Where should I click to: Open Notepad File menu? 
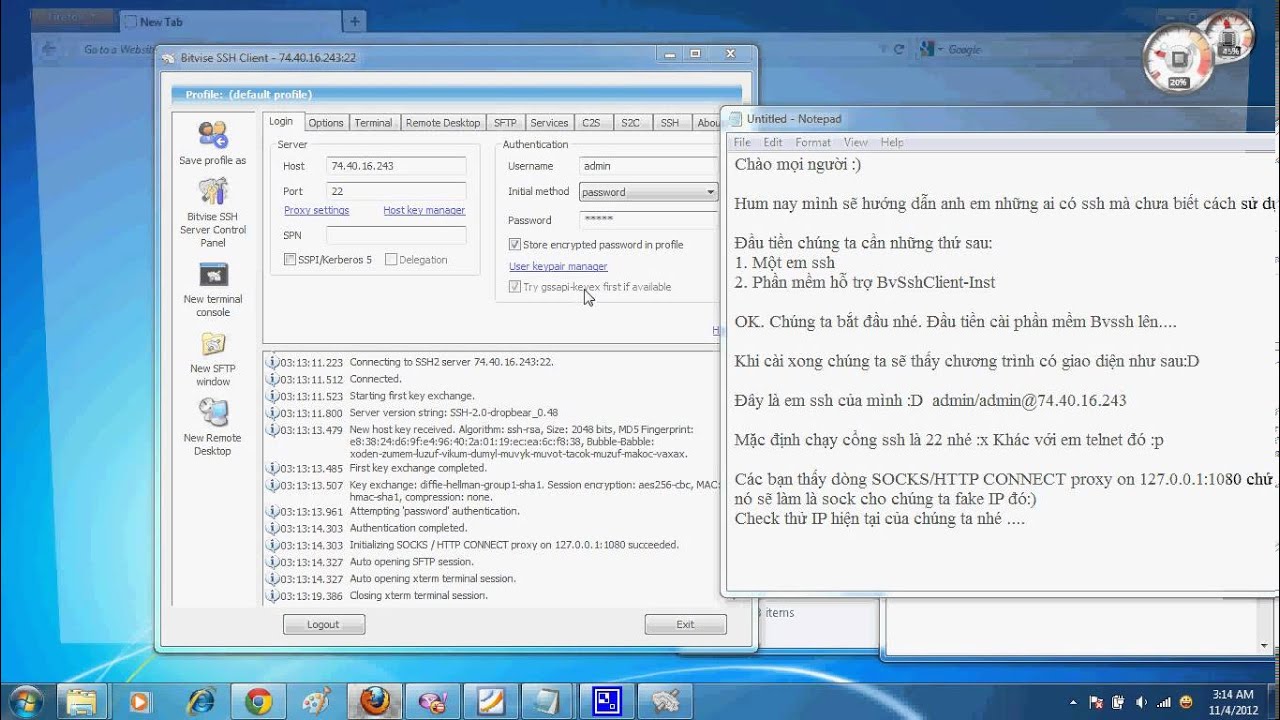pyautogui.click(x=742, y=142)
